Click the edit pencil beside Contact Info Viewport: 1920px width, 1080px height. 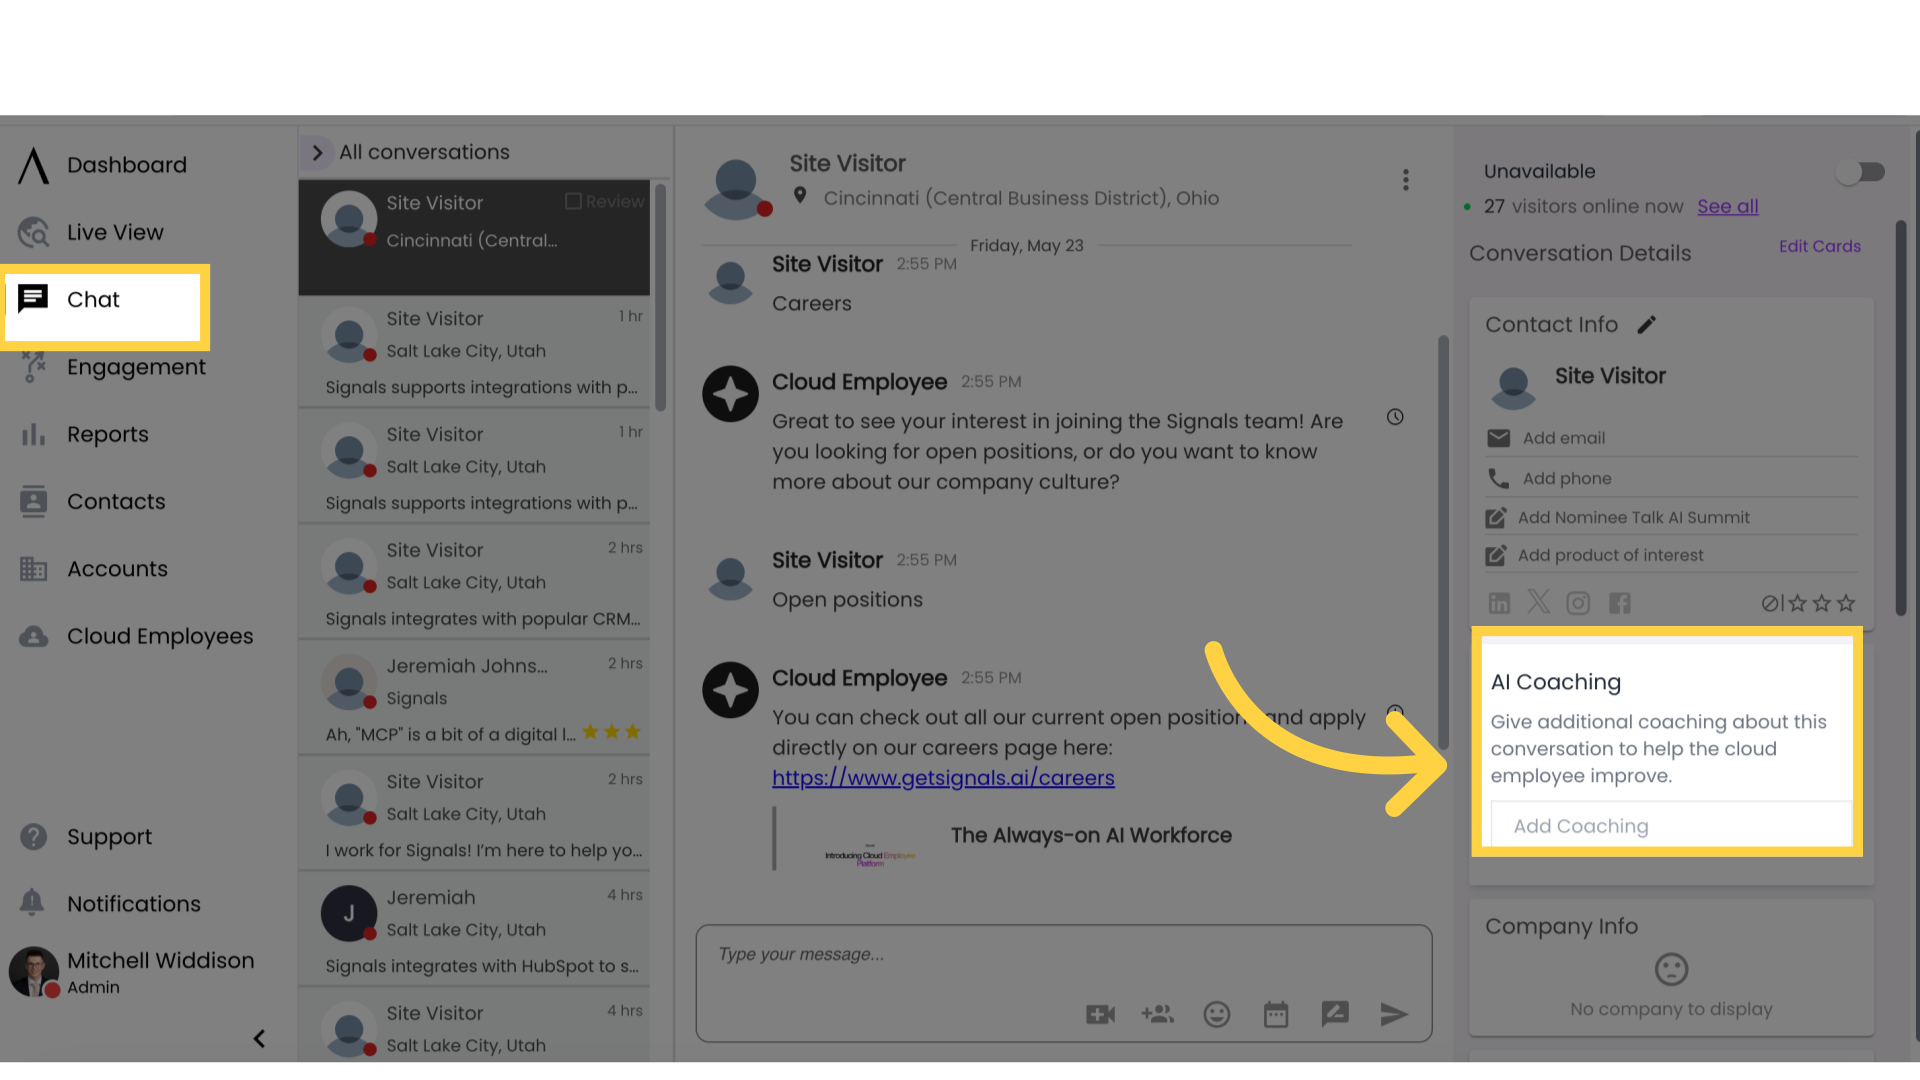coord(1647,325)
